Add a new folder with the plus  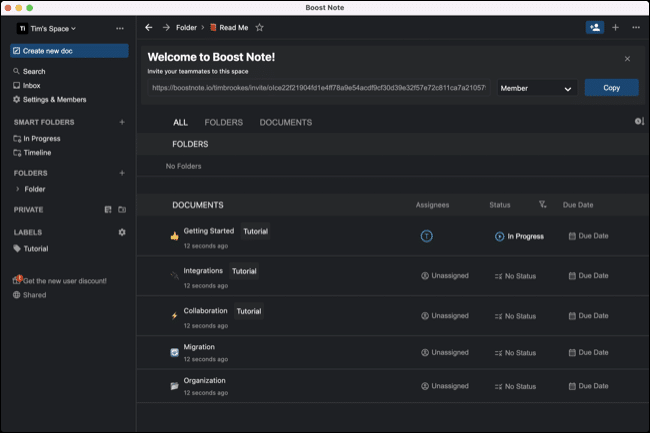click(x=122, y=173)
